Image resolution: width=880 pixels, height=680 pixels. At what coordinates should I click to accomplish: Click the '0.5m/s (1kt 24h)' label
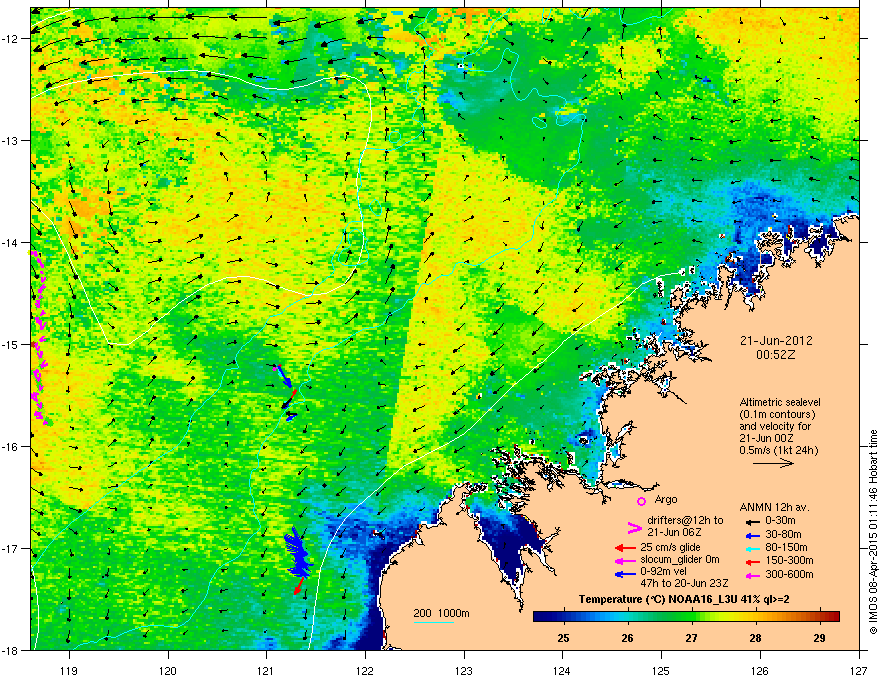click(778, 450)
